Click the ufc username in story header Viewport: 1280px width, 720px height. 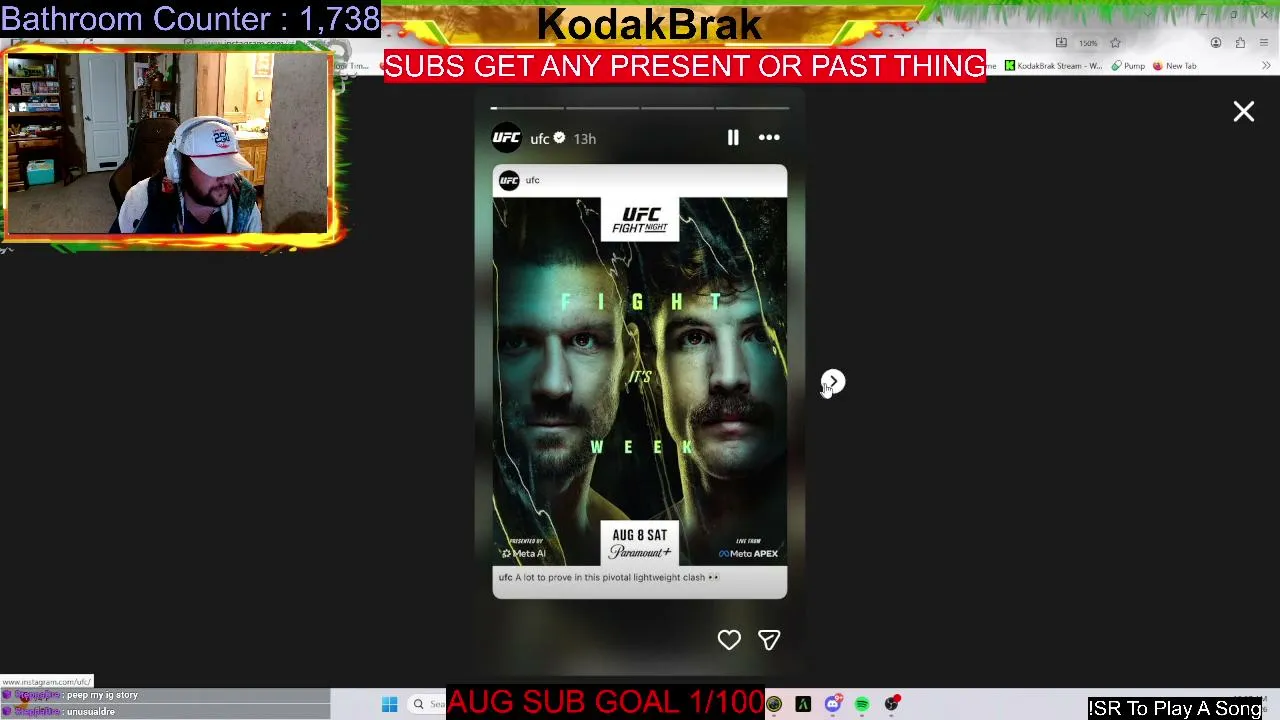tap(540, 139)
